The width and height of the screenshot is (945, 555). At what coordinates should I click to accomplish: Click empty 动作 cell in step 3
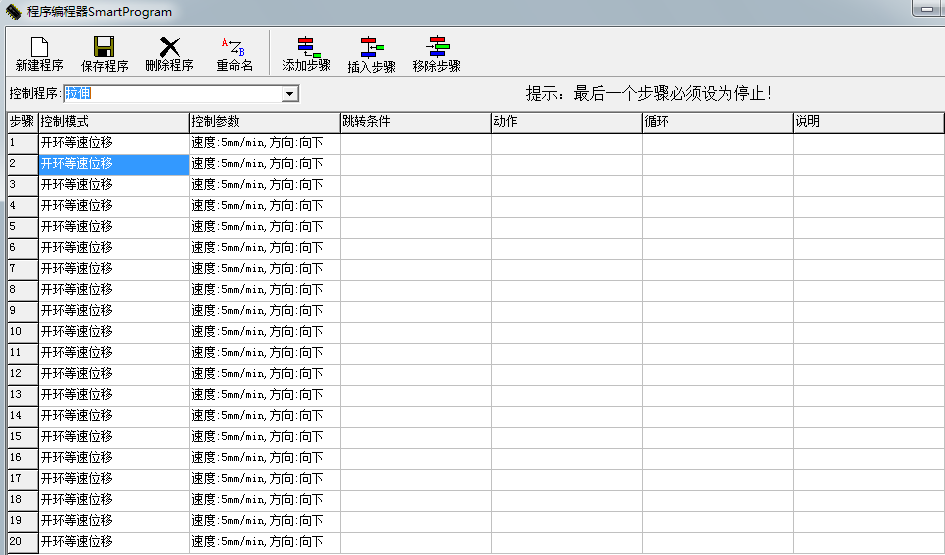coord(566,185)
